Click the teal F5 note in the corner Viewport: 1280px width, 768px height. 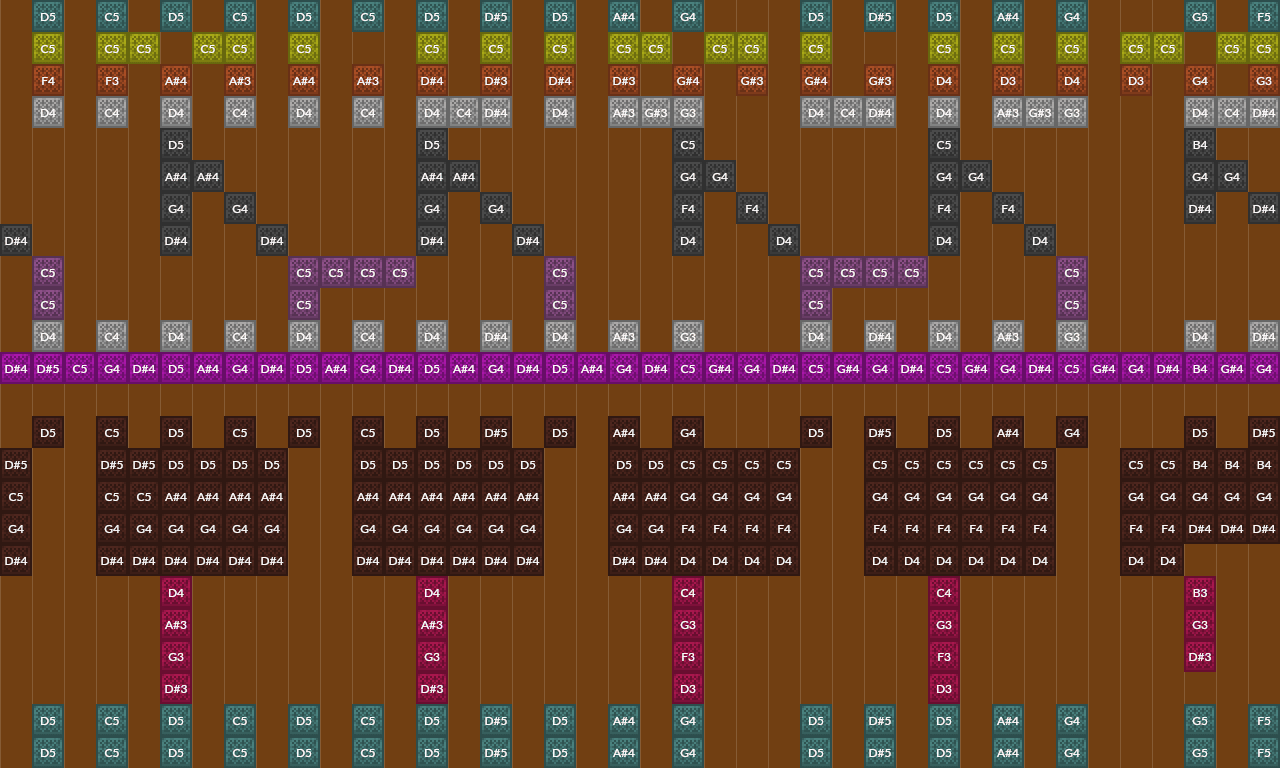1263,17
